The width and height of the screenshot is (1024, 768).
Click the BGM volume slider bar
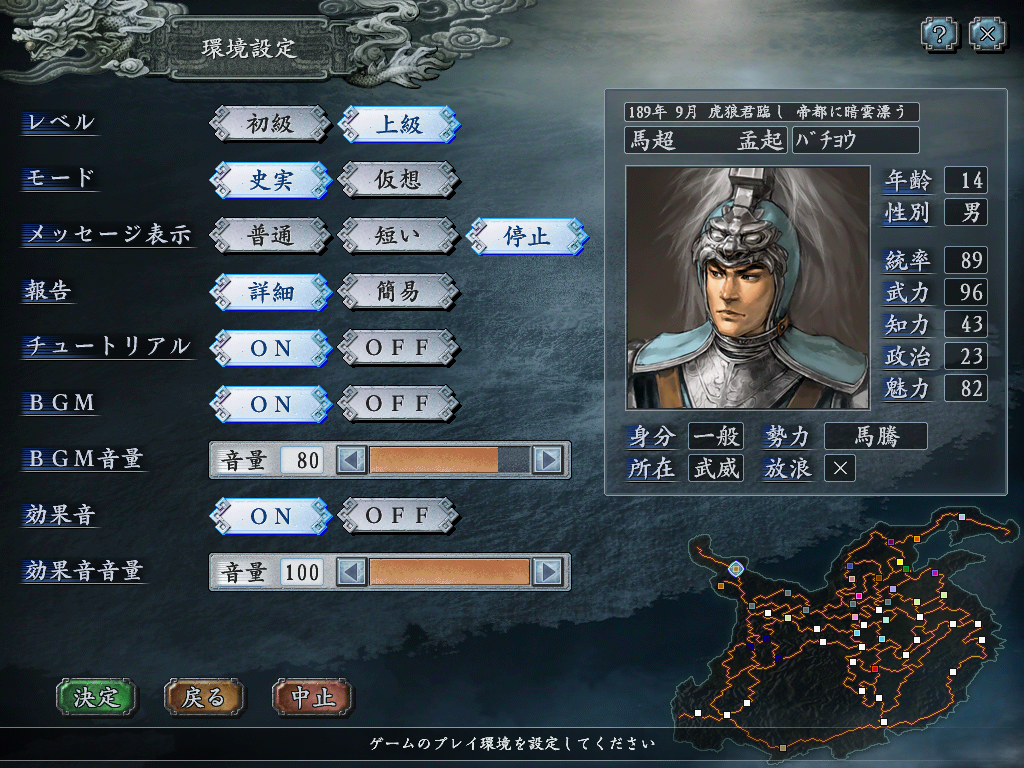(449, 460)
